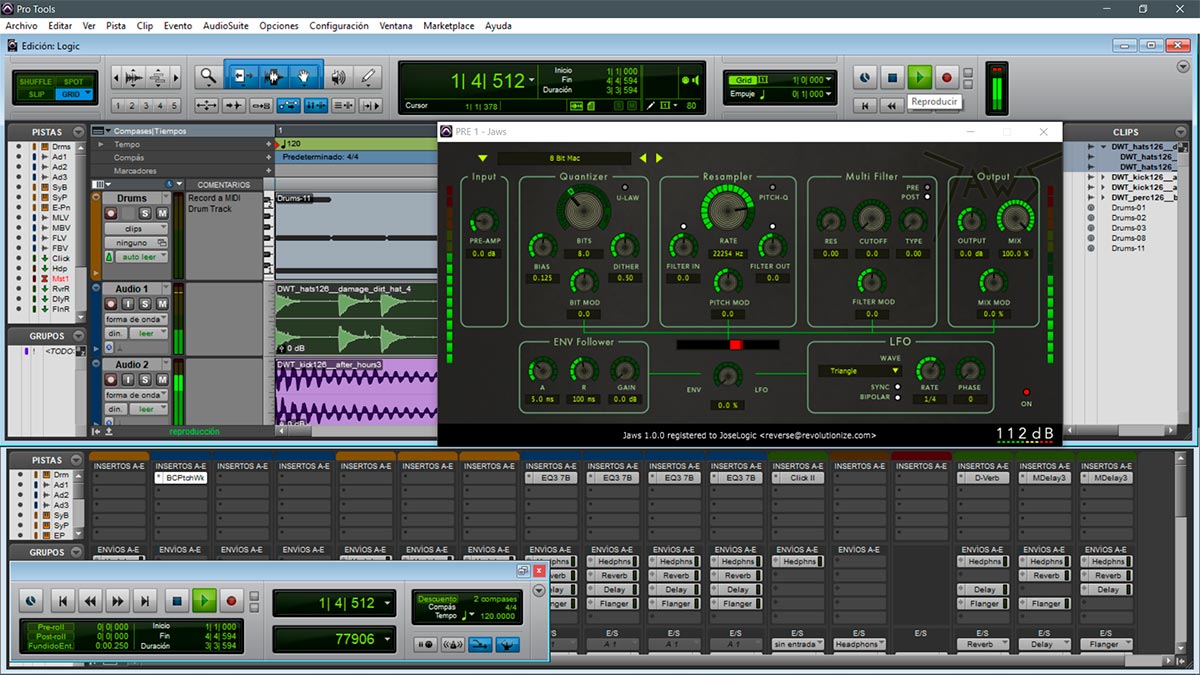The image size is (1200, 675).
Task: Open the AudioSuite menu
Action: 226,25
